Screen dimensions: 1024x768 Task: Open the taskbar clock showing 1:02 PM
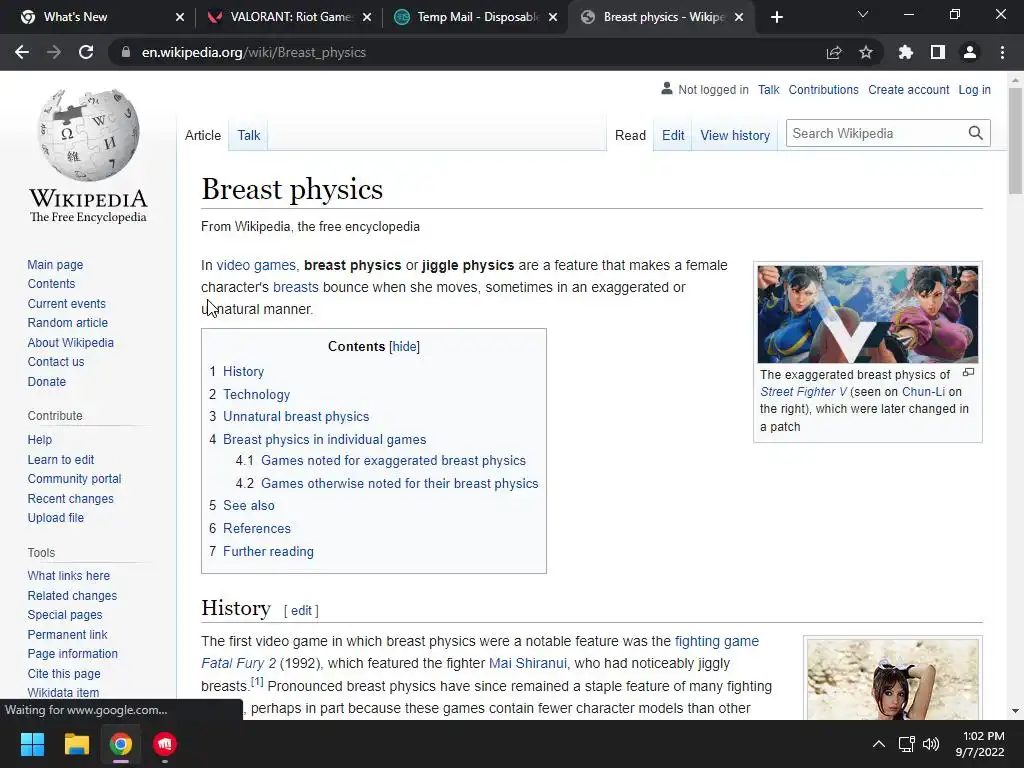[x=980, y=744]
